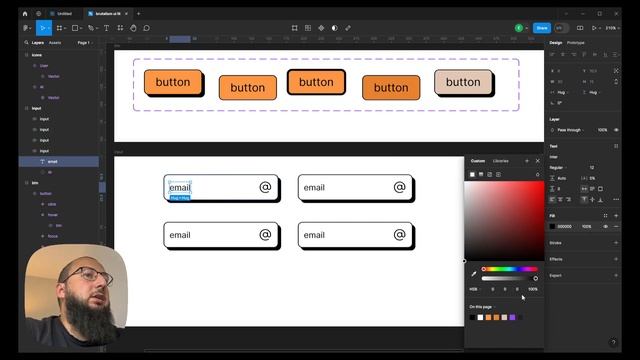Image resolution: width=640 pixels, height=360 pixels.
Task: Select the Pen tool
Action: point(91,28)
